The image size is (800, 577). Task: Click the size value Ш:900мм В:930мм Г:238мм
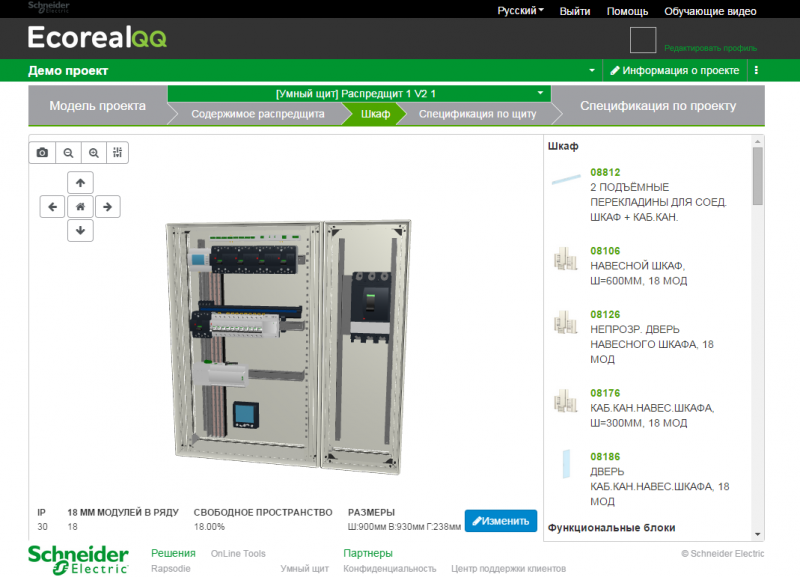click(404, 527)
